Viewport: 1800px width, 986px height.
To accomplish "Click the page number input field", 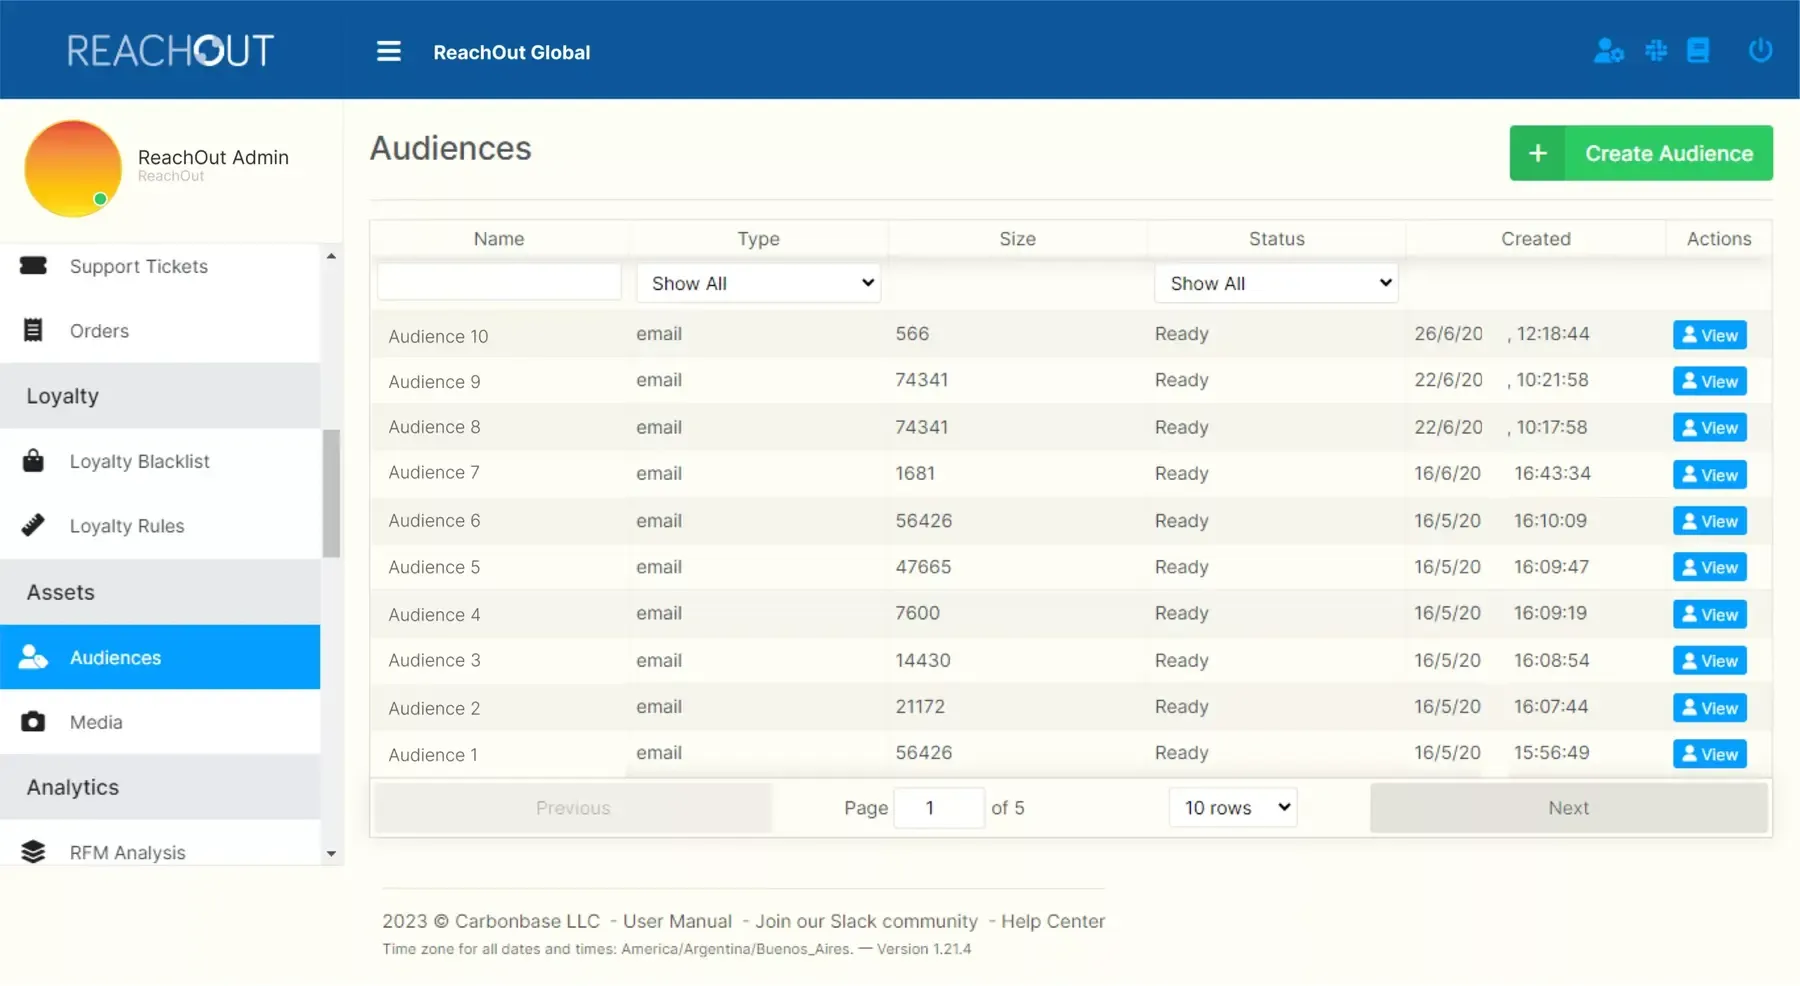I will [938, 807].
